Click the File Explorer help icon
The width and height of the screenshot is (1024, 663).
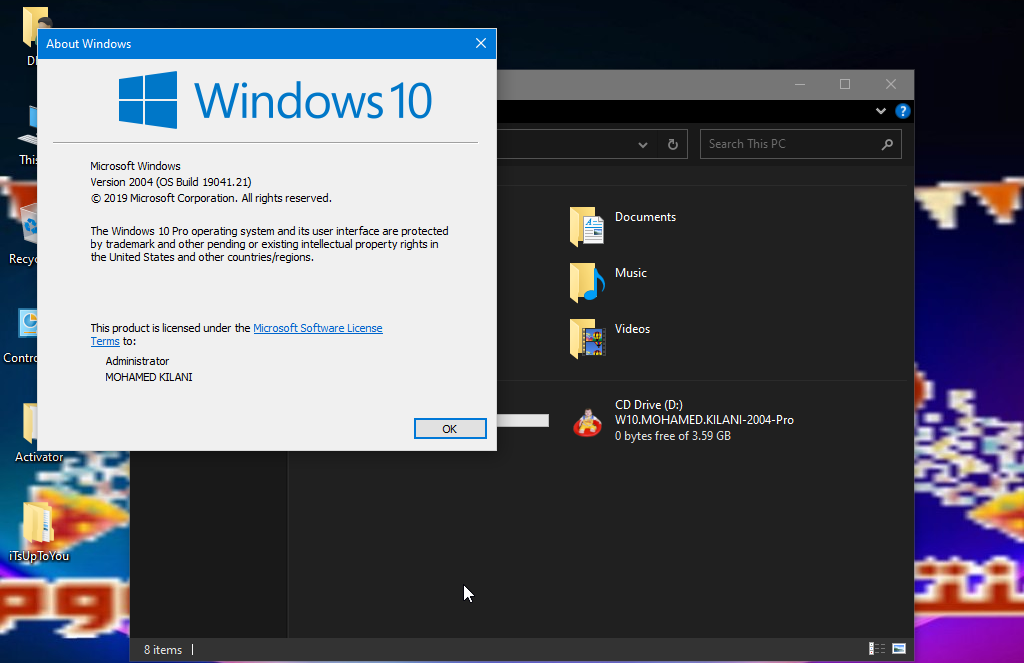[x=903, y=111]
